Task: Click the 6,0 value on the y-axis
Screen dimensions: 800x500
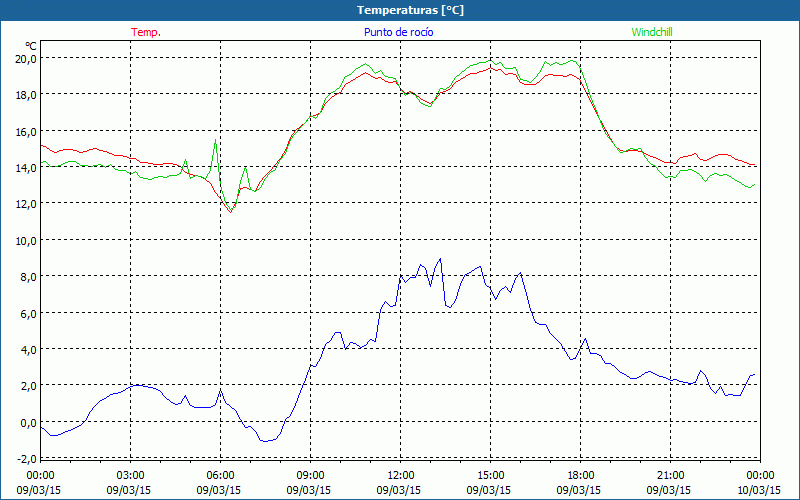Action: 29,313
